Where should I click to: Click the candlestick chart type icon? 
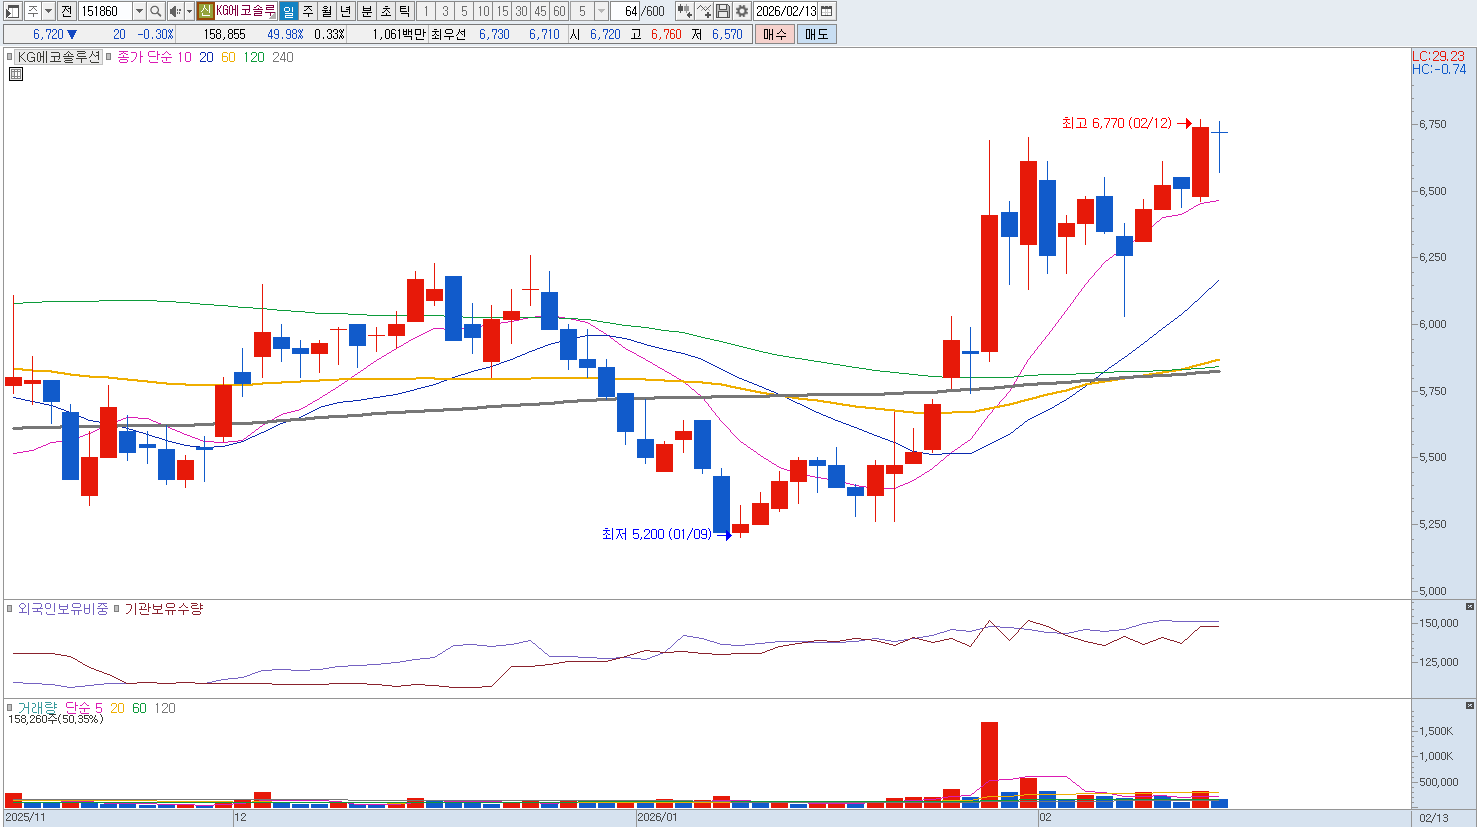684,11
